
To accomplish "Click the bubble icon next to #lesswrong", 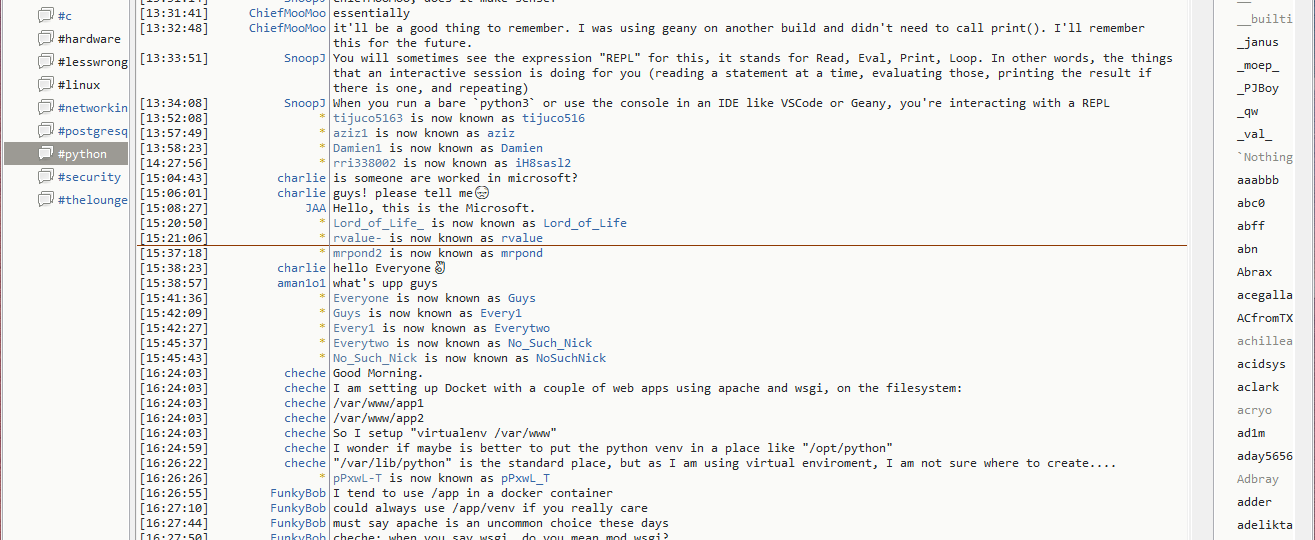I will pos(45,62).
